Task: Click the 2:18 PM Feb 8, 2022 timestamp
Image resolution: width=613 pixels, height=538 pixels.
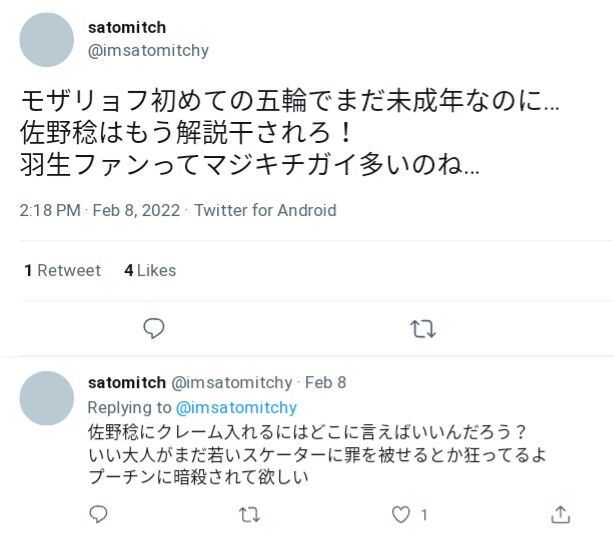Action: coord(100,210)
